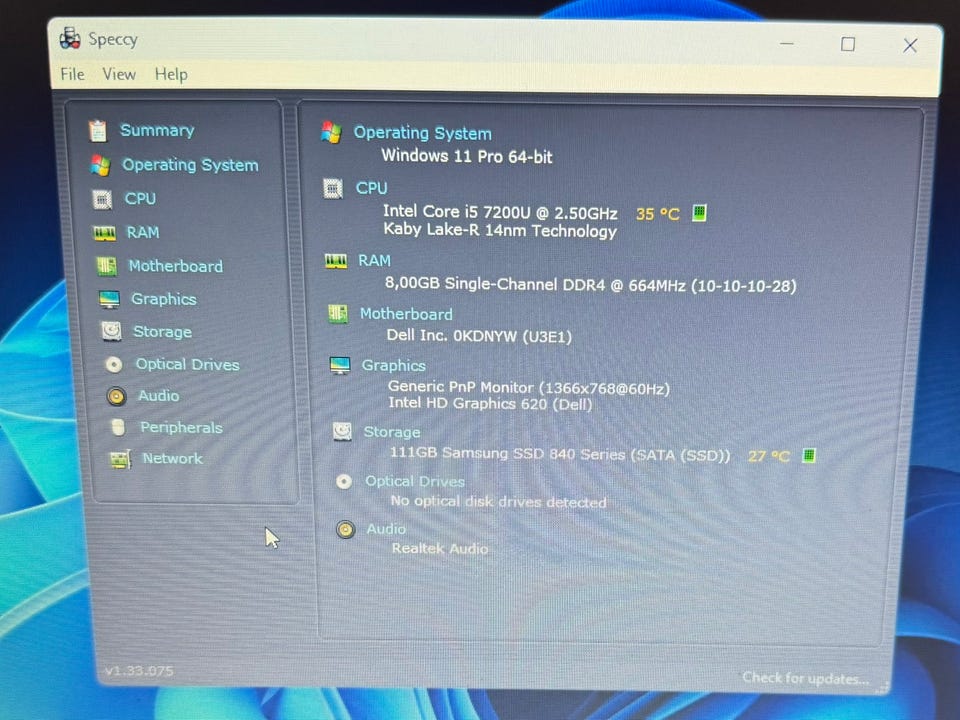This screenshot has width=960, height=720.
Task: Maximize the Speccy window
Action: 848,44
